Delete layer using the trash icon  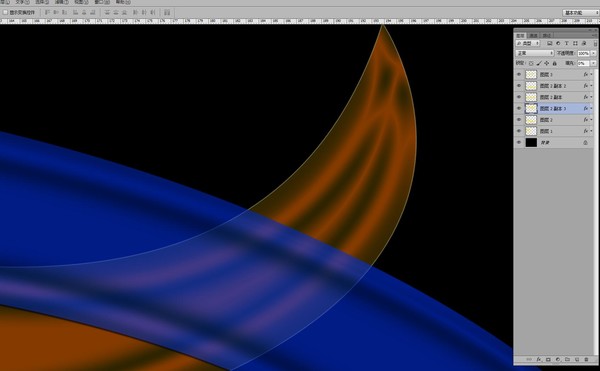click(x=586, y=360)
